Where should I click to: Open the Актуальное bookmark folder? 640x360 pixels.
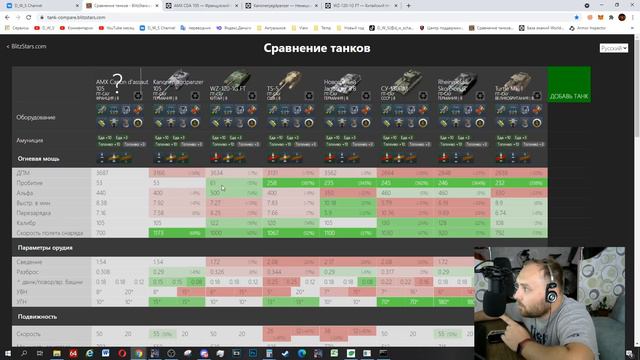click(x=271, y=28)
